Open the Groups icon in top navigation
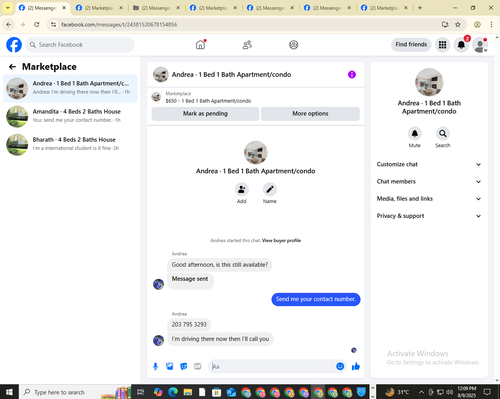Image resolution: width=500 pixels, height=399 pixels. click(x=293, y=45)
